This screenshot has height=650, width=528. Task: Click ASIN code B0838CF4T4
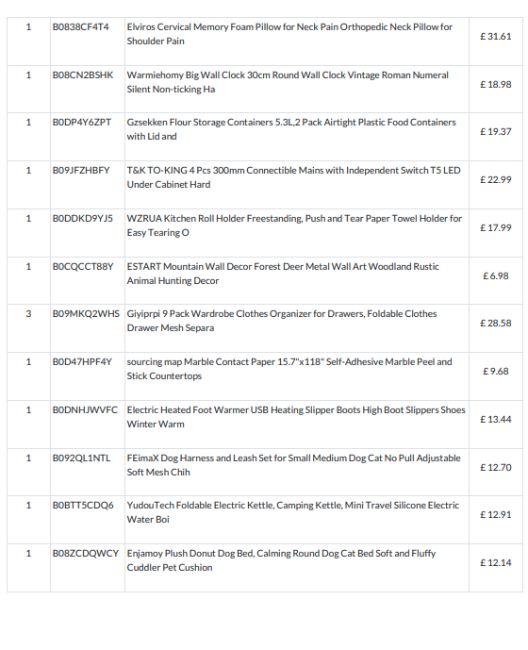pos(81,27)
